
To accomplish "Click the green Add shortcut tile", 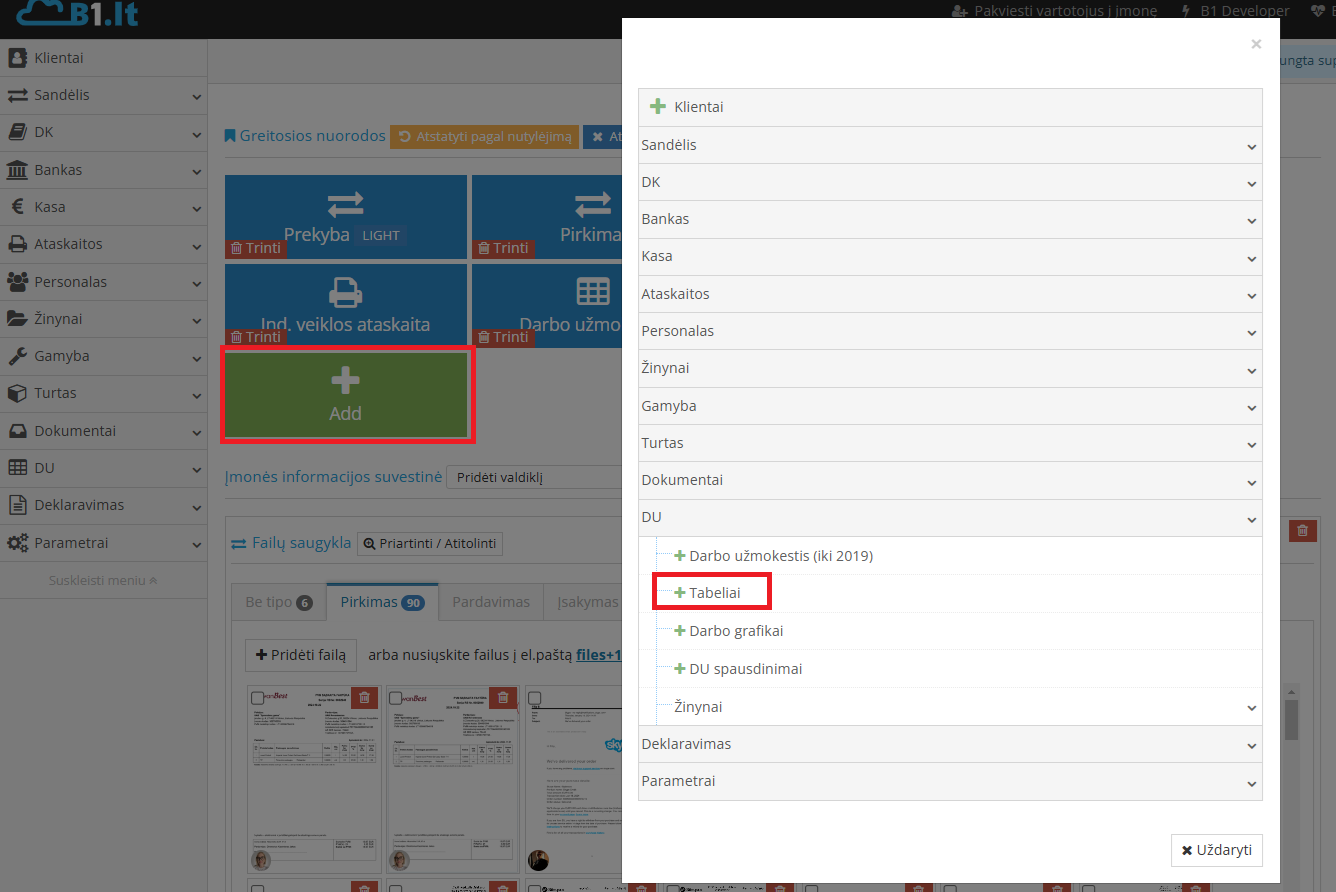I will coord(346,394).
